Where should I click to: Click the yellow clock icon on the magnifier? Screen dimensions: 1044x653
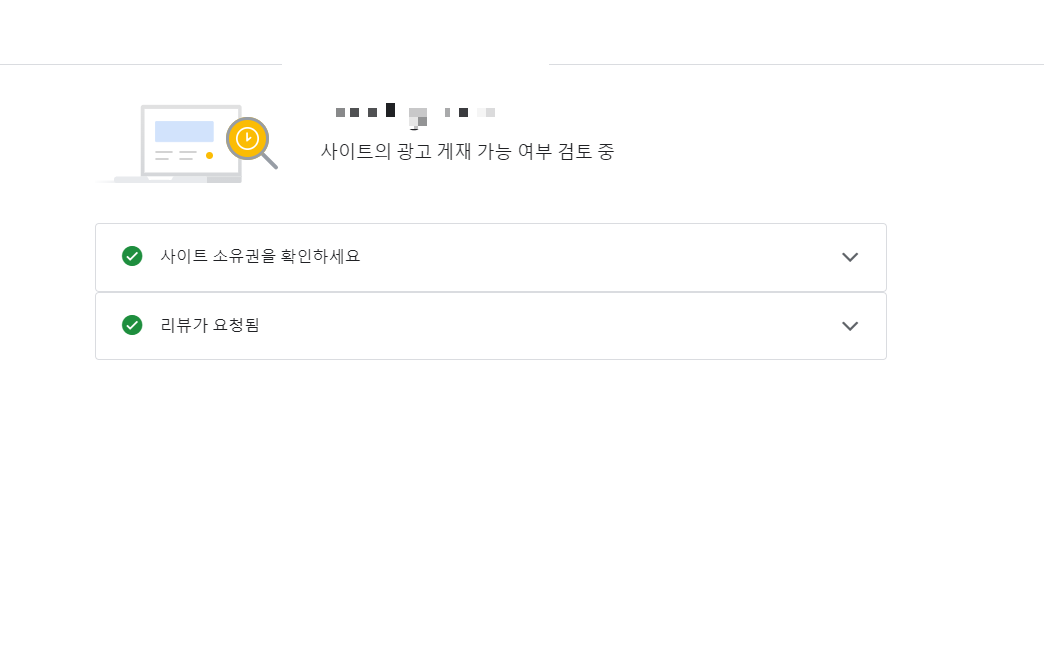(246, 138)
